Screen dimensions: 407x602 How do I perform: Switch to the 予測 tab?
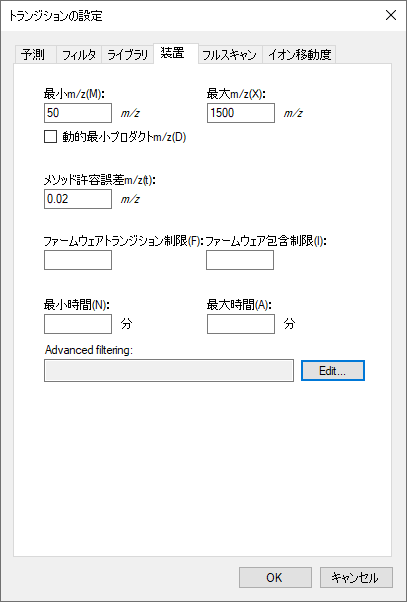[35, 55]
